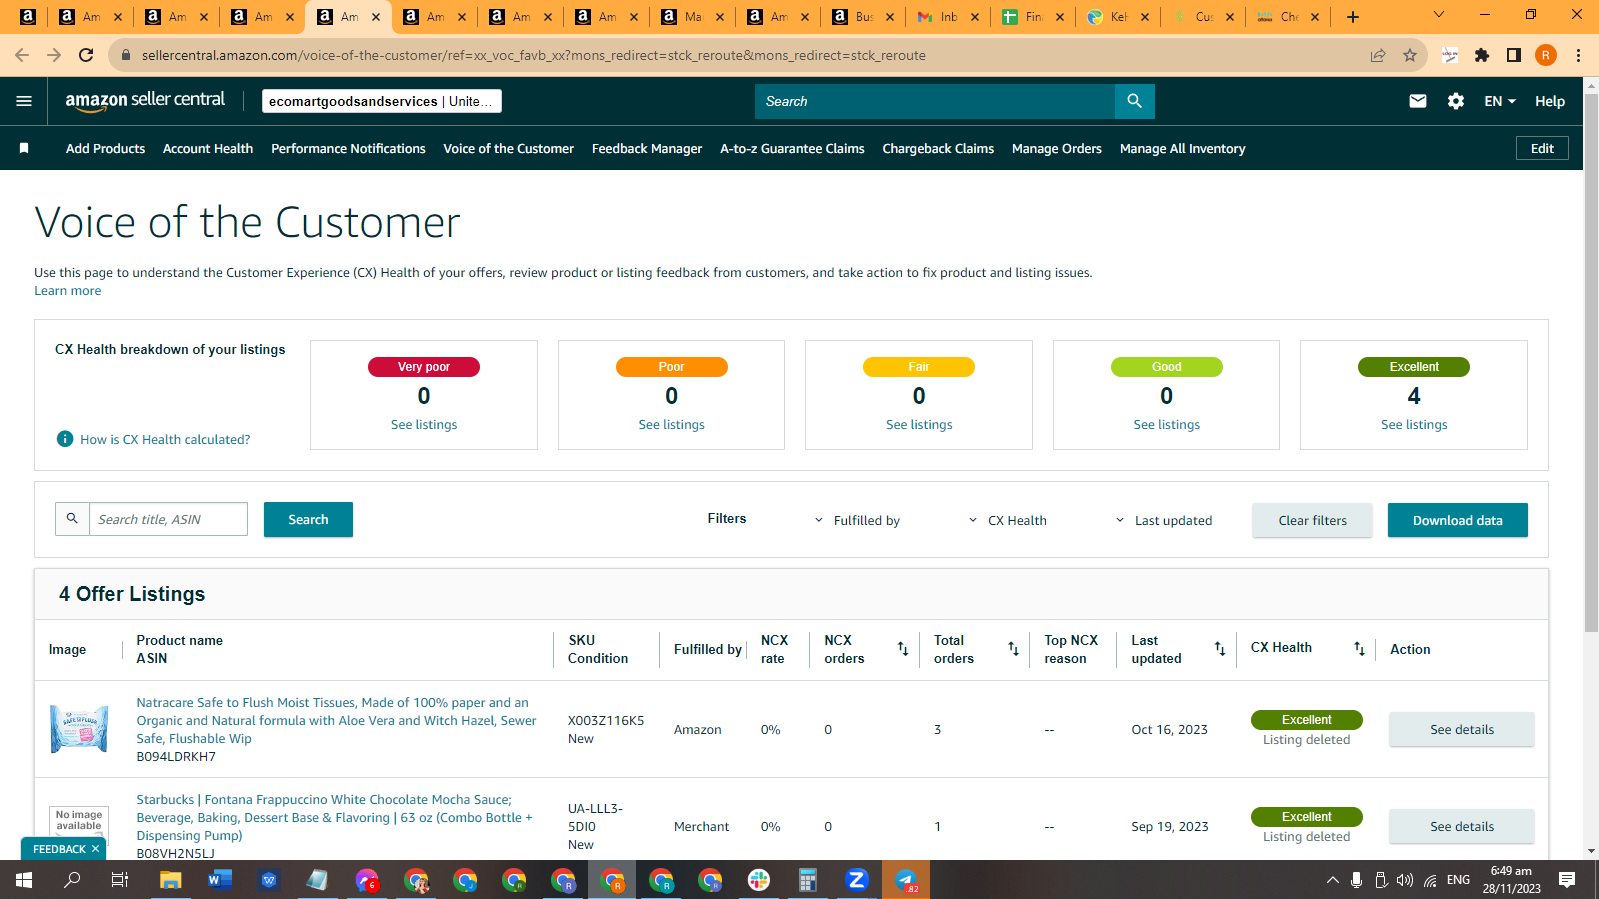
Task: See details for the Starbucks Fontana sauce listing
Action: 1461,826
